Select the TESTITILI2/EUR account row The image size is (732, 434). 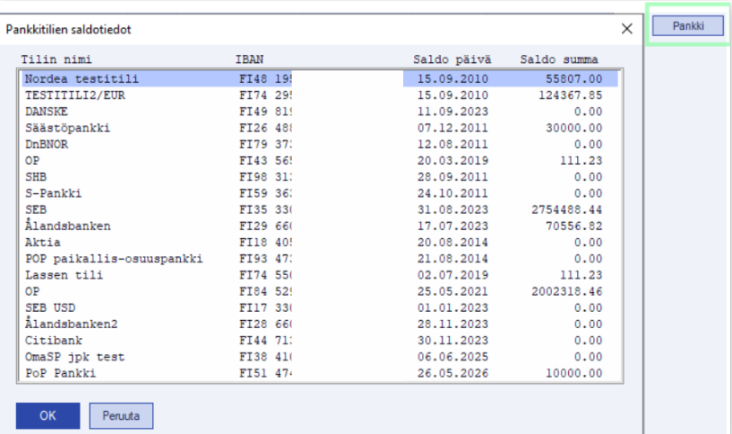tap(320, 95)
